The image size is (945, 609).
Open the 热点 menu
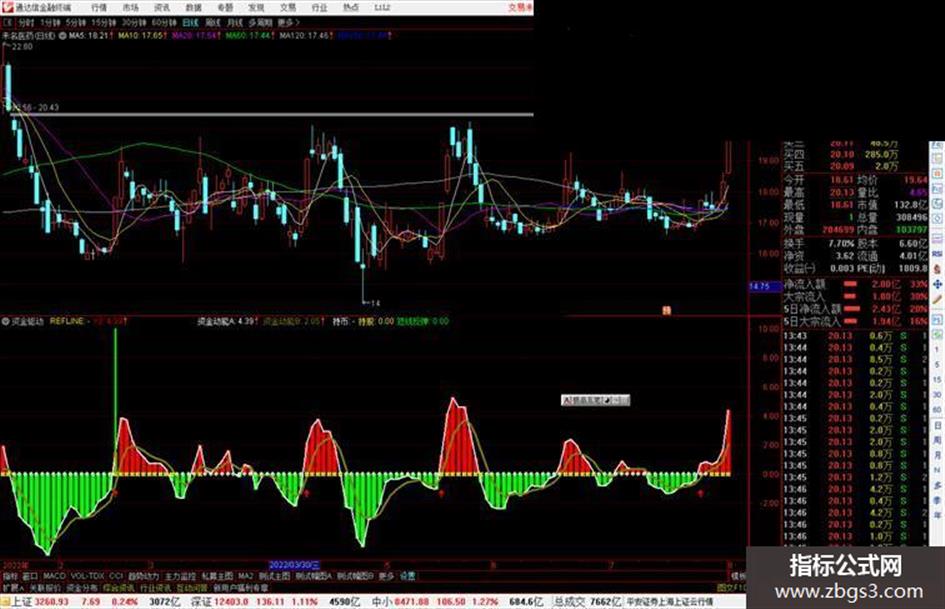pos(350,7)
